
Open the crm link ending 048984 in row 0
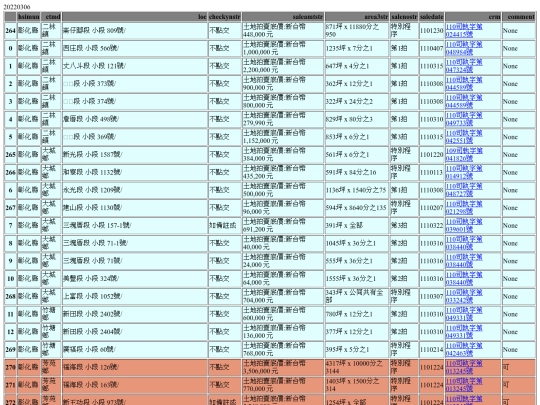pos(464,48)
